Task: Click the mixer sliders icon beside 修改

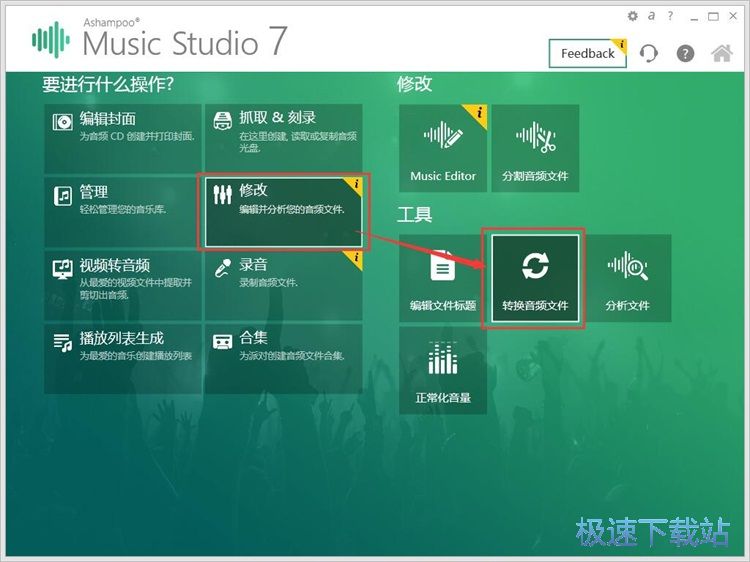Action: [222, 194]
